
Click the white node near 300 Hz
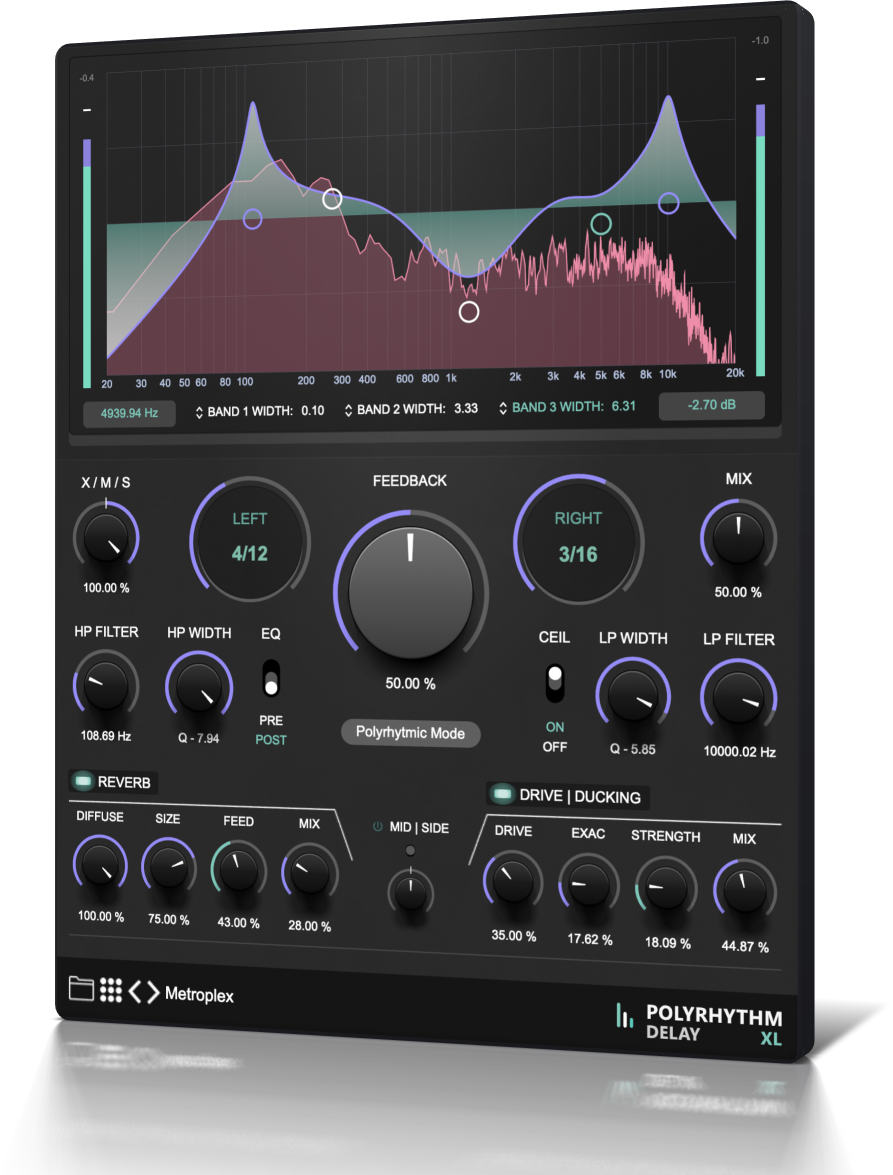332,199
